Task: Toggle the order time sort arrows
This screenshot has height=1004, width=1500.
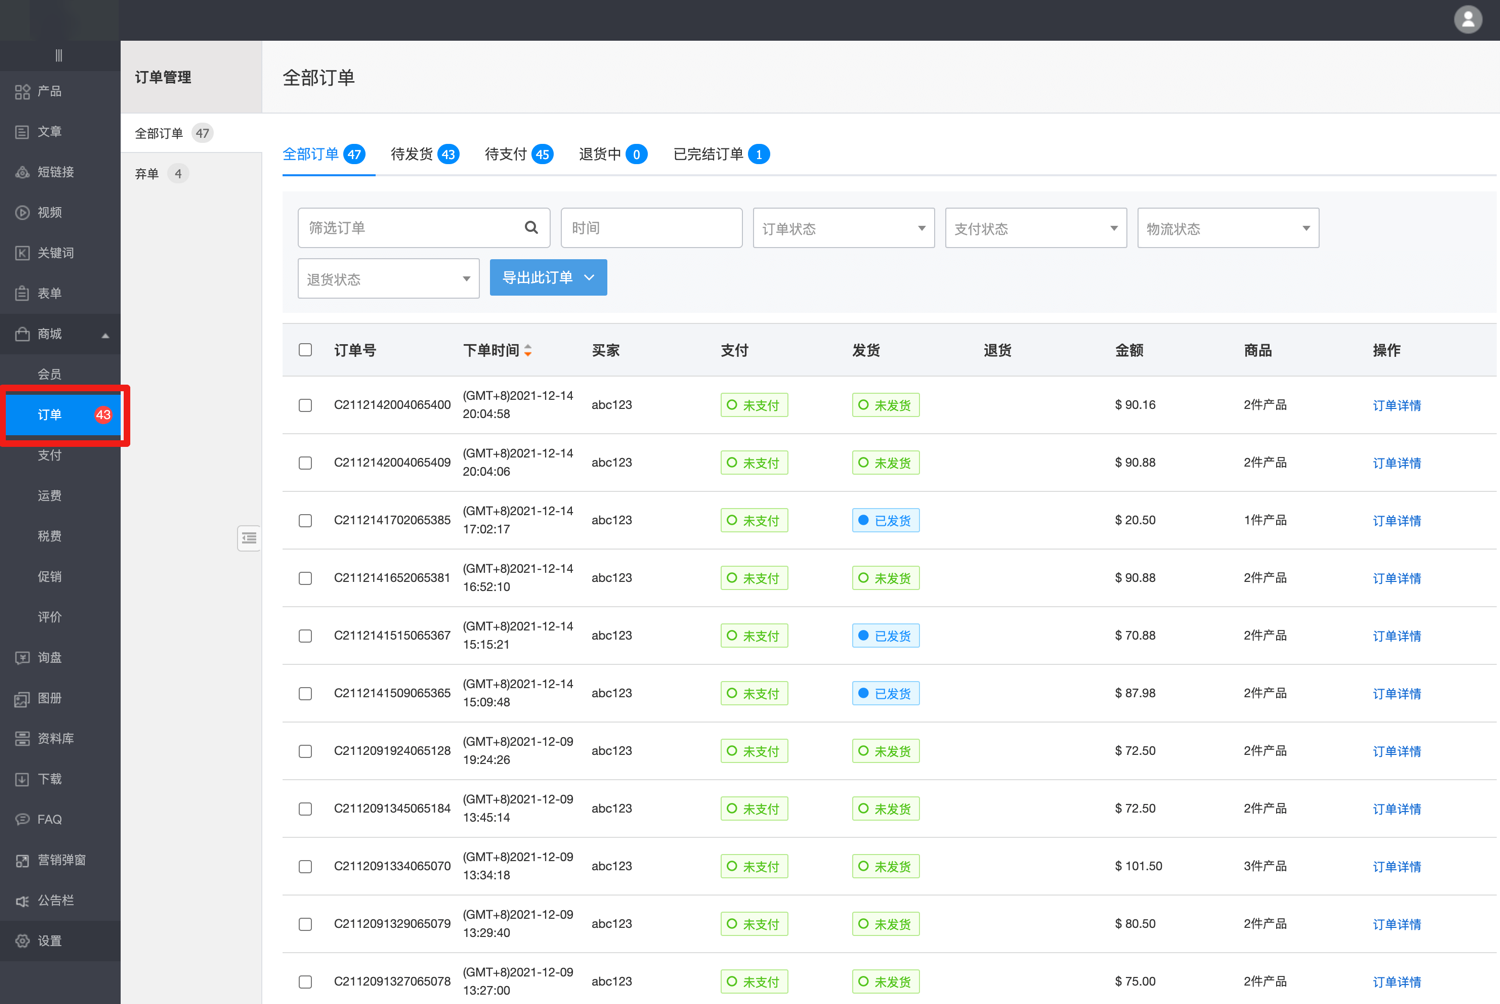Action: 528,351
